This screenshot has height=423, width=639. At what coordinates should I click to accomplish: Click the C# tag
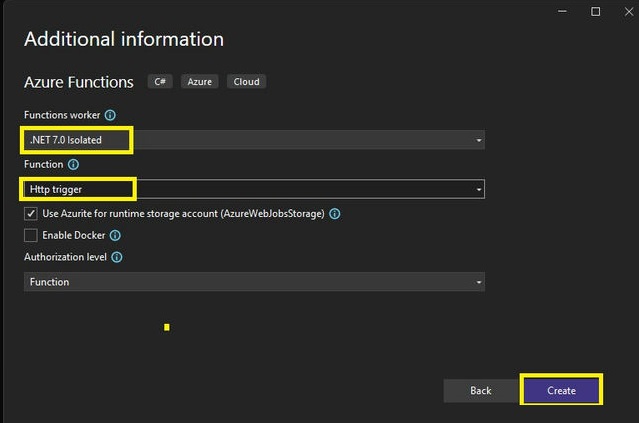[160, 82]
